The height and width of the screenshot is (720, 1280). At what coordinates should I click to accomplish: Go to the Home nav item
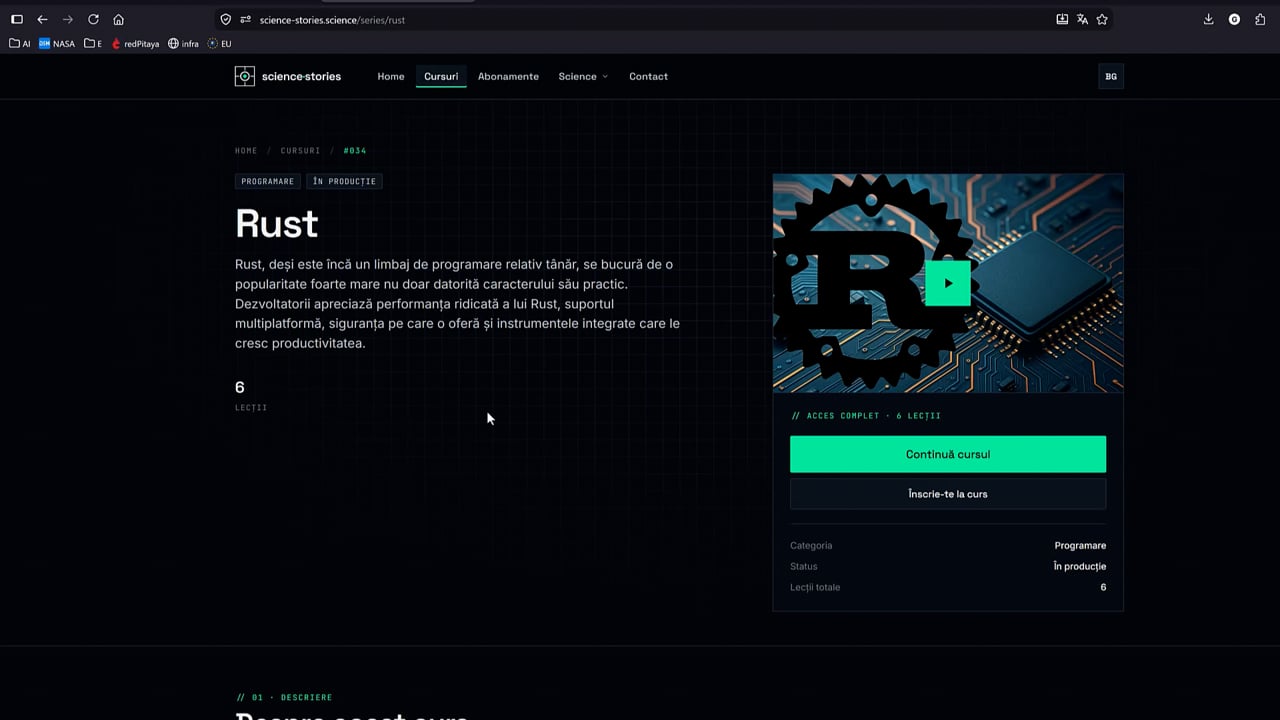coord(391,77)
